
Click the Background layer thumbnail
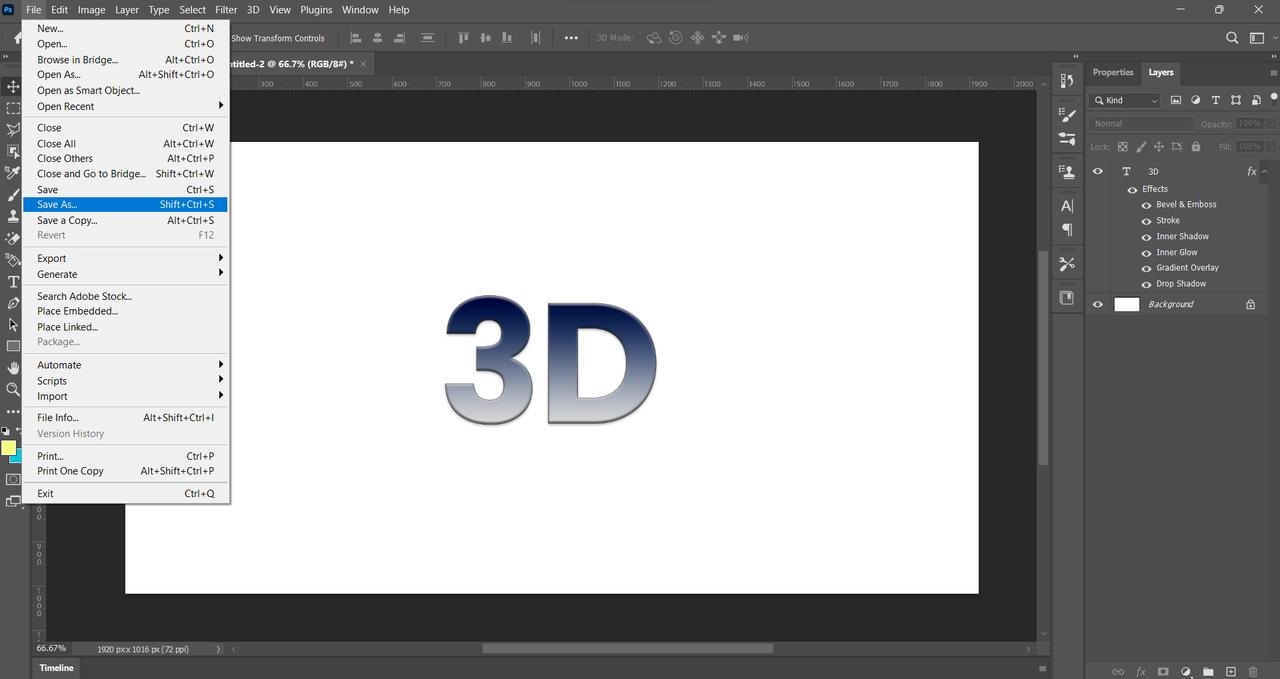tap(1127, 304)
